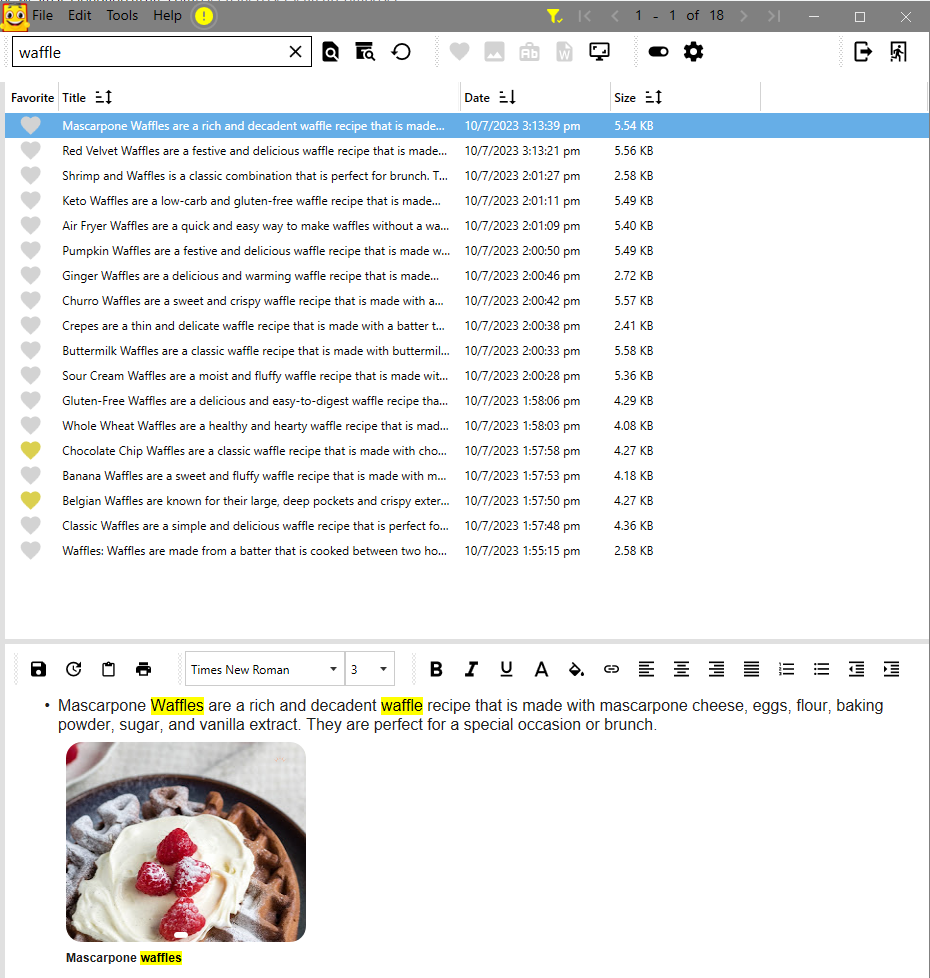This screenshot has height=978, width=930.
Task: Favorite the Classic Waffles row
Action: pyautogui.click(x=31, y=525)
